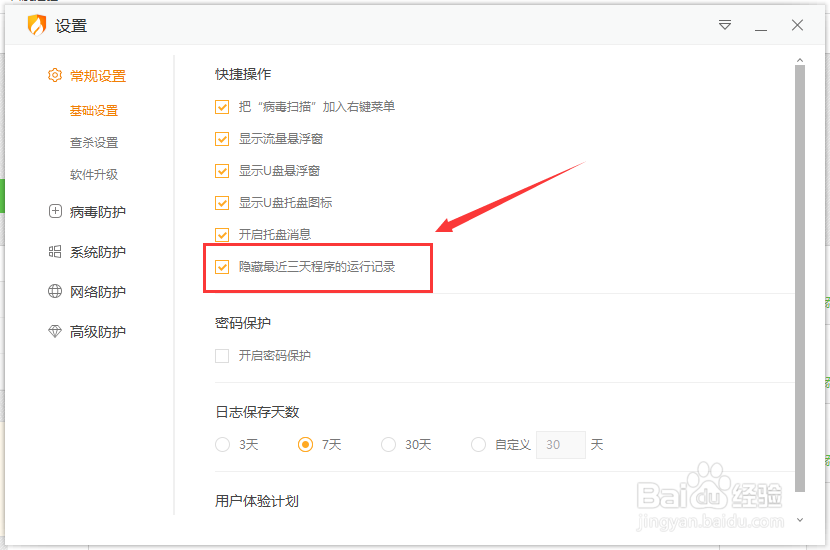The width and height of the screenshot is (830, 550).
Task: Click the 密码保护 section heading
Action: point(243,323)
